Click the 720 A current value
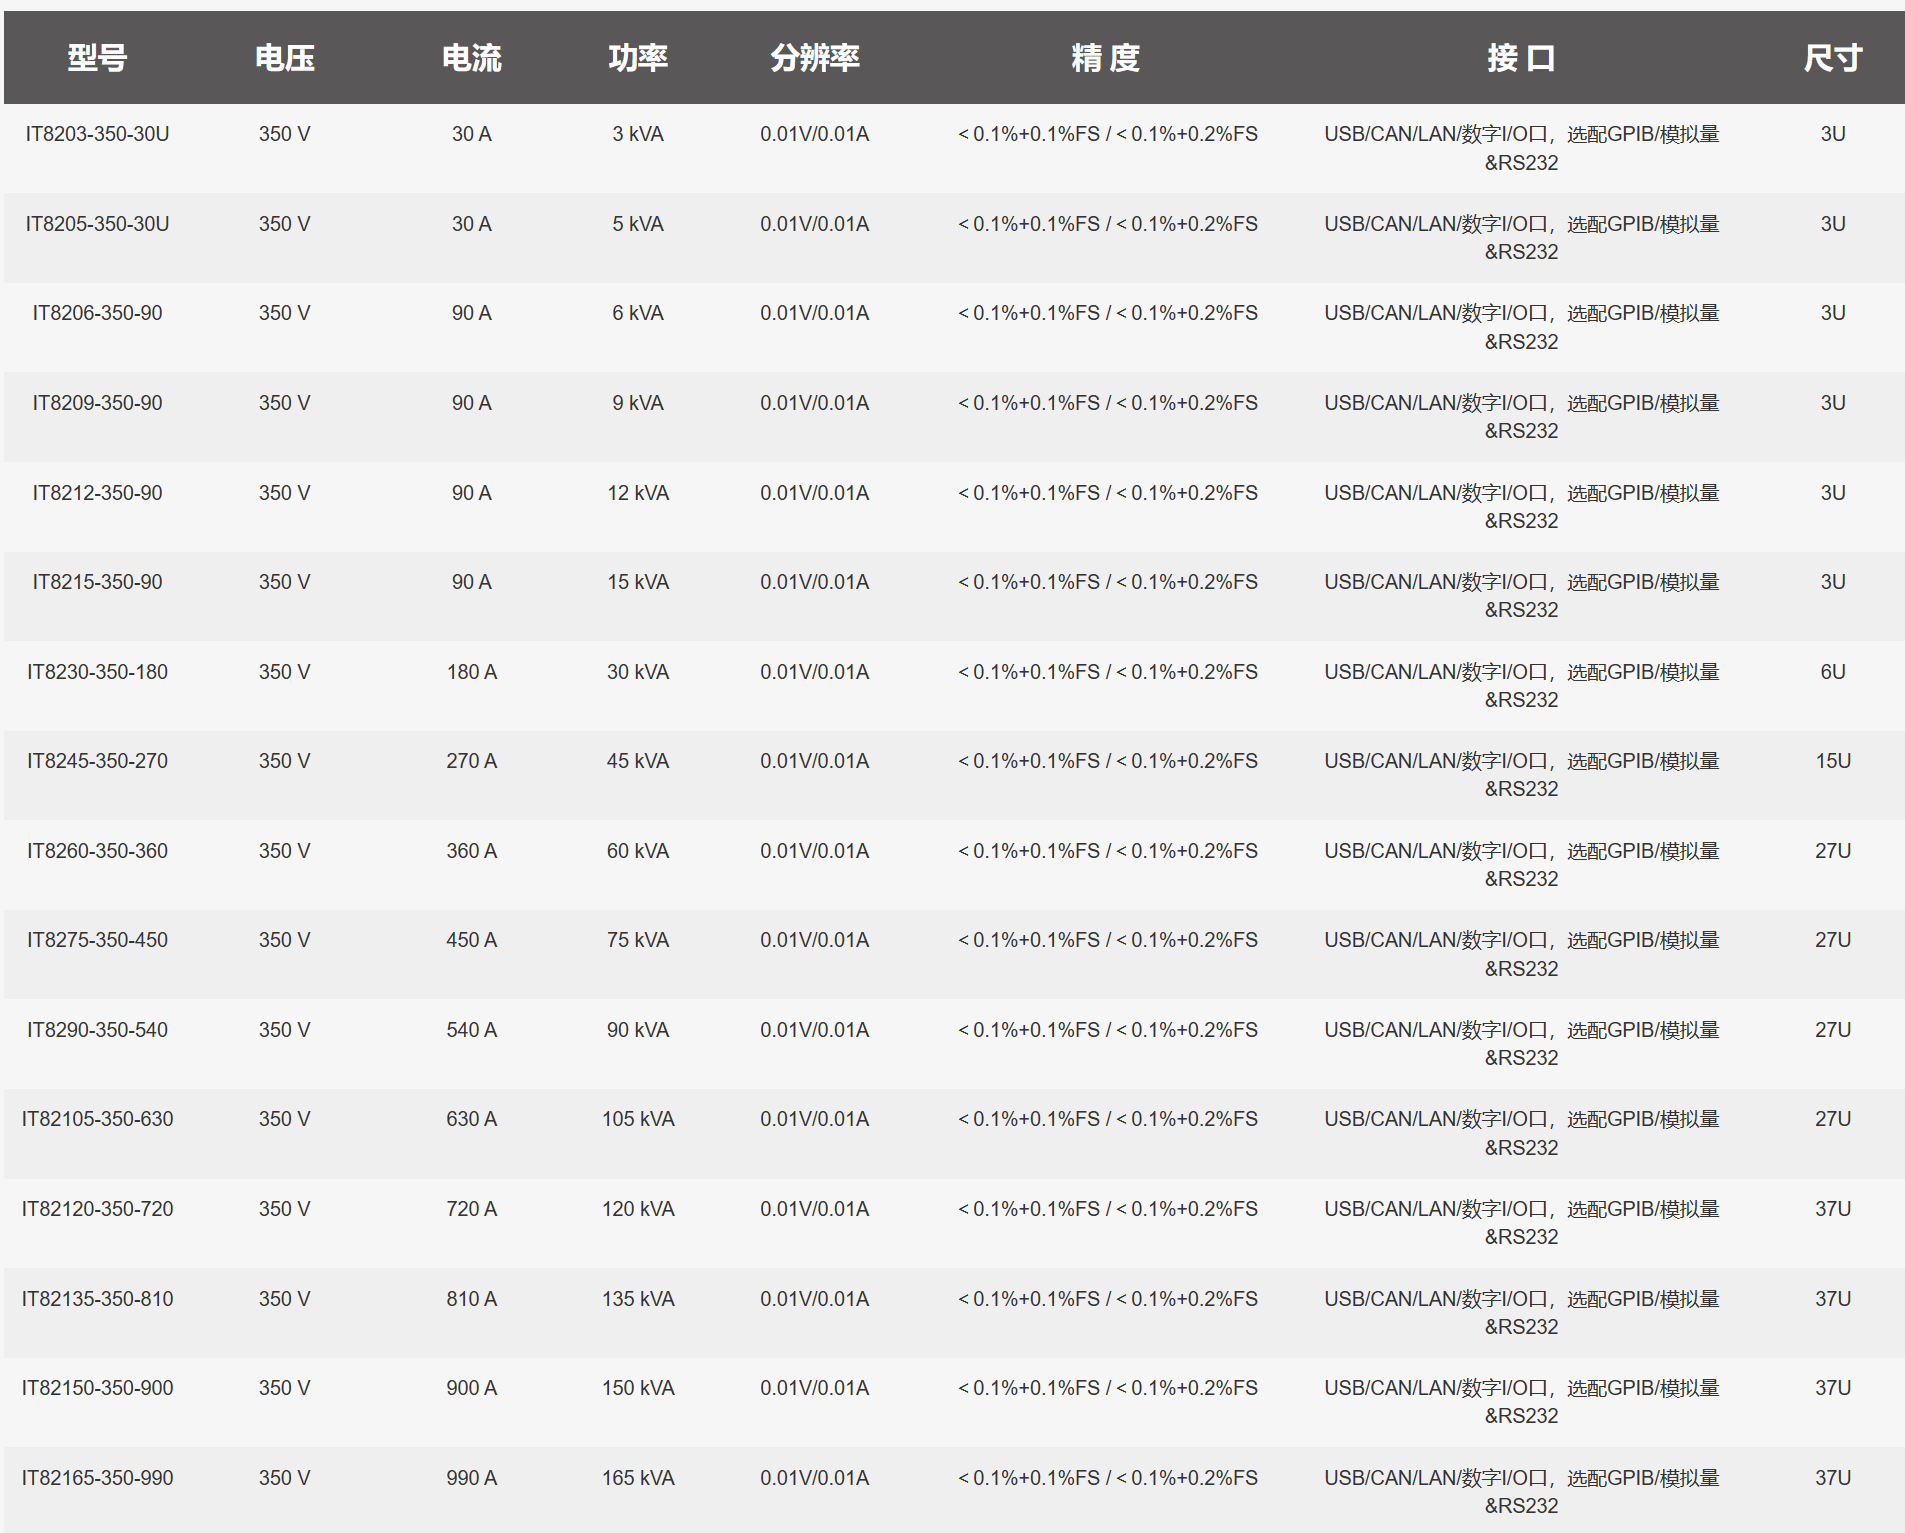The image size is (1905, 1533). coord(471,1209)
